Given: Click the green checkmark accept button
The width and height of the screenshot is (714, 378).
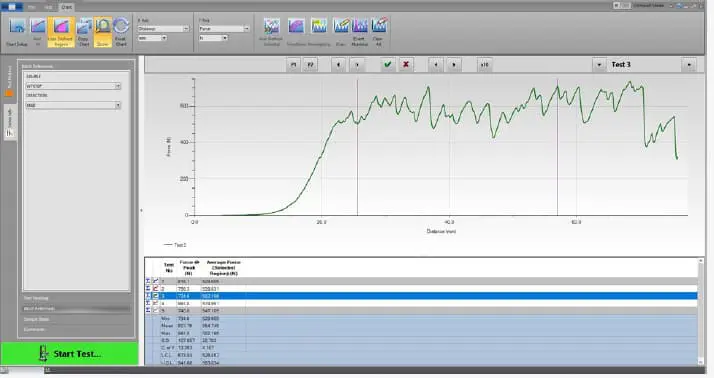Looking at the screenshot, I should tap(388, 65).
